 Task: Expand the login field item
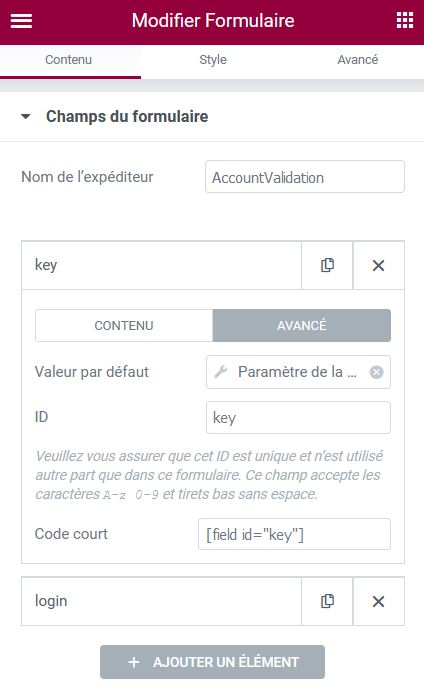pyautogui.click(x=161, y=601)
